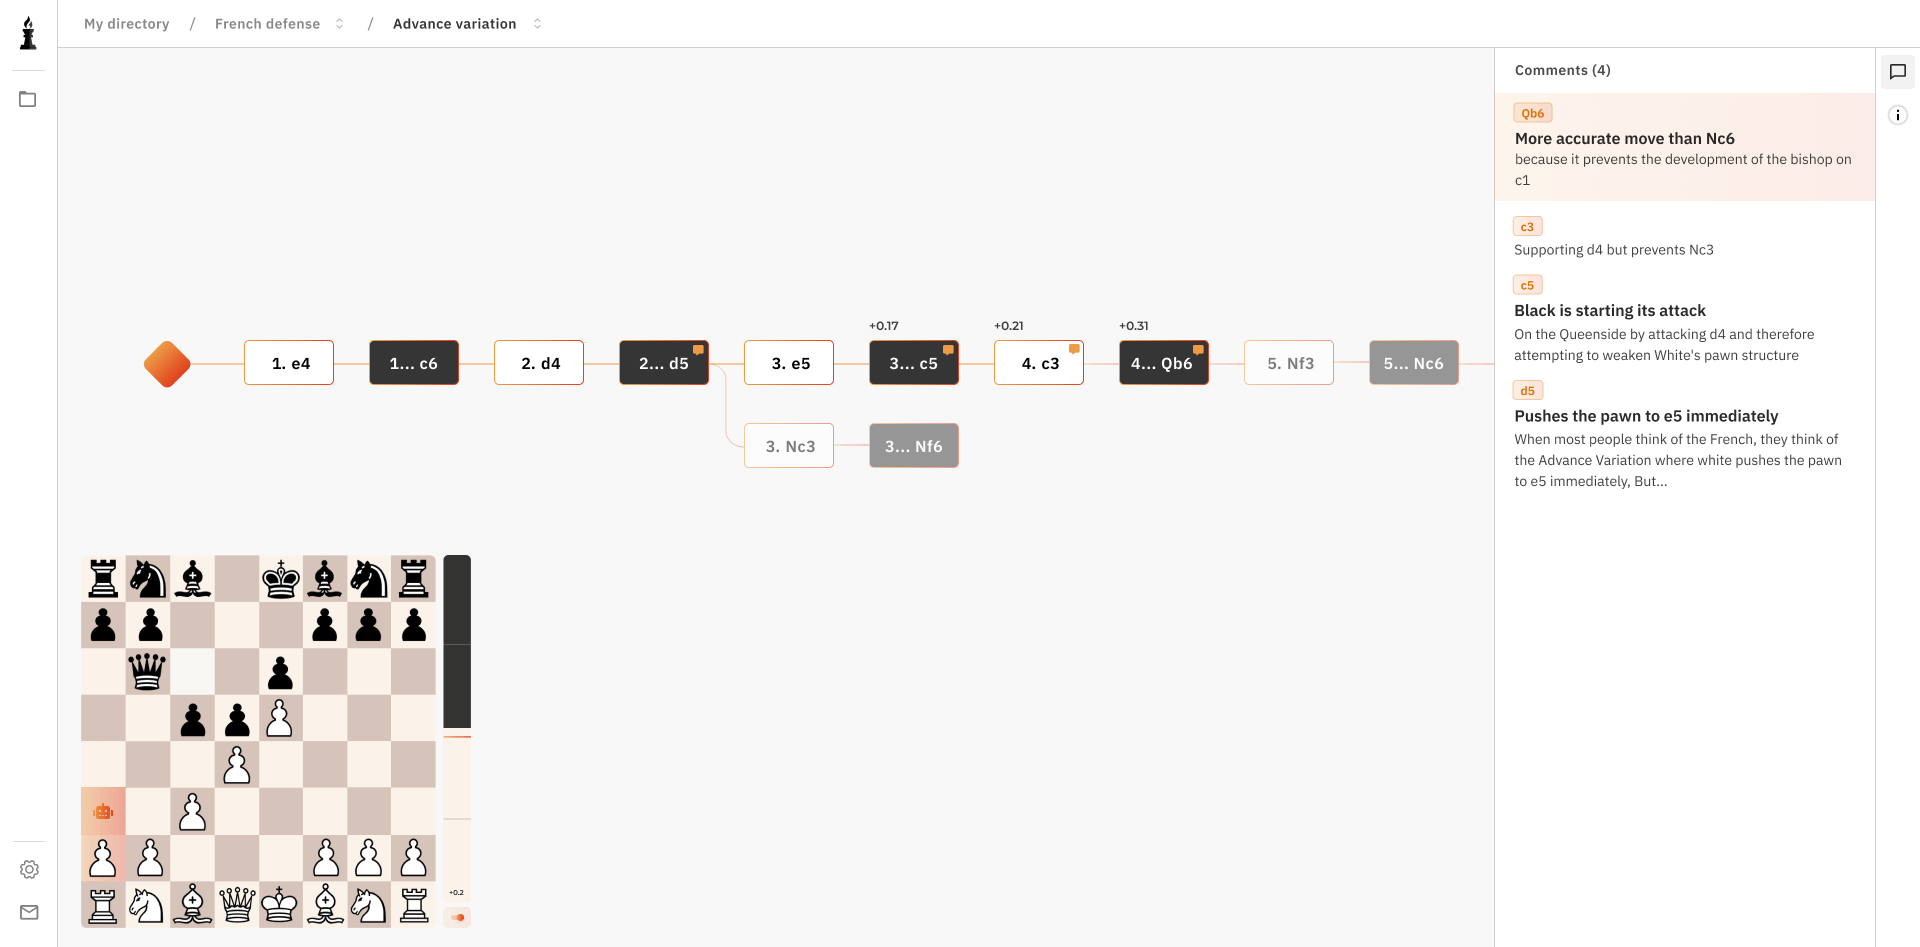Select the black pawn on d5
The image size is (1920, 947).
pos(237,718)
